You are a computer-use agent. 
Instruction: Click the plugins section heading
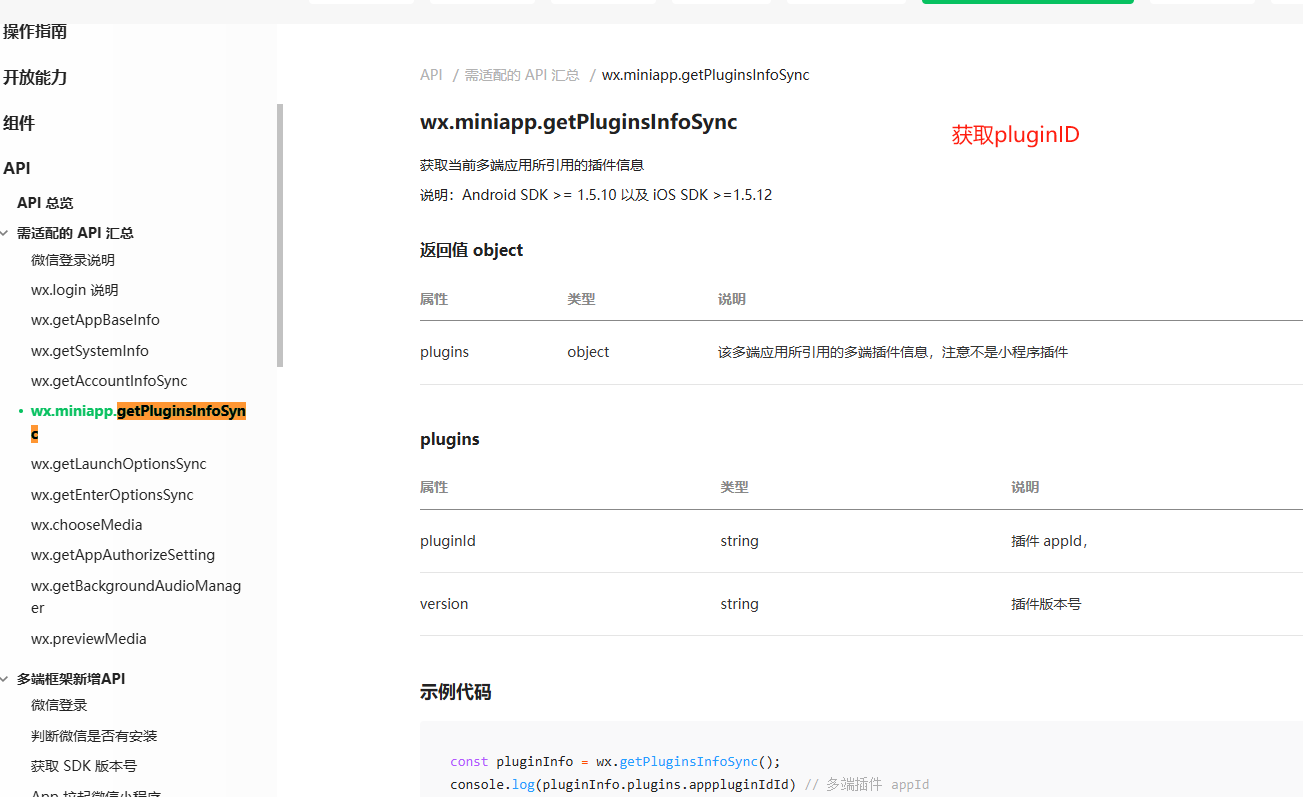pos(450,439)
